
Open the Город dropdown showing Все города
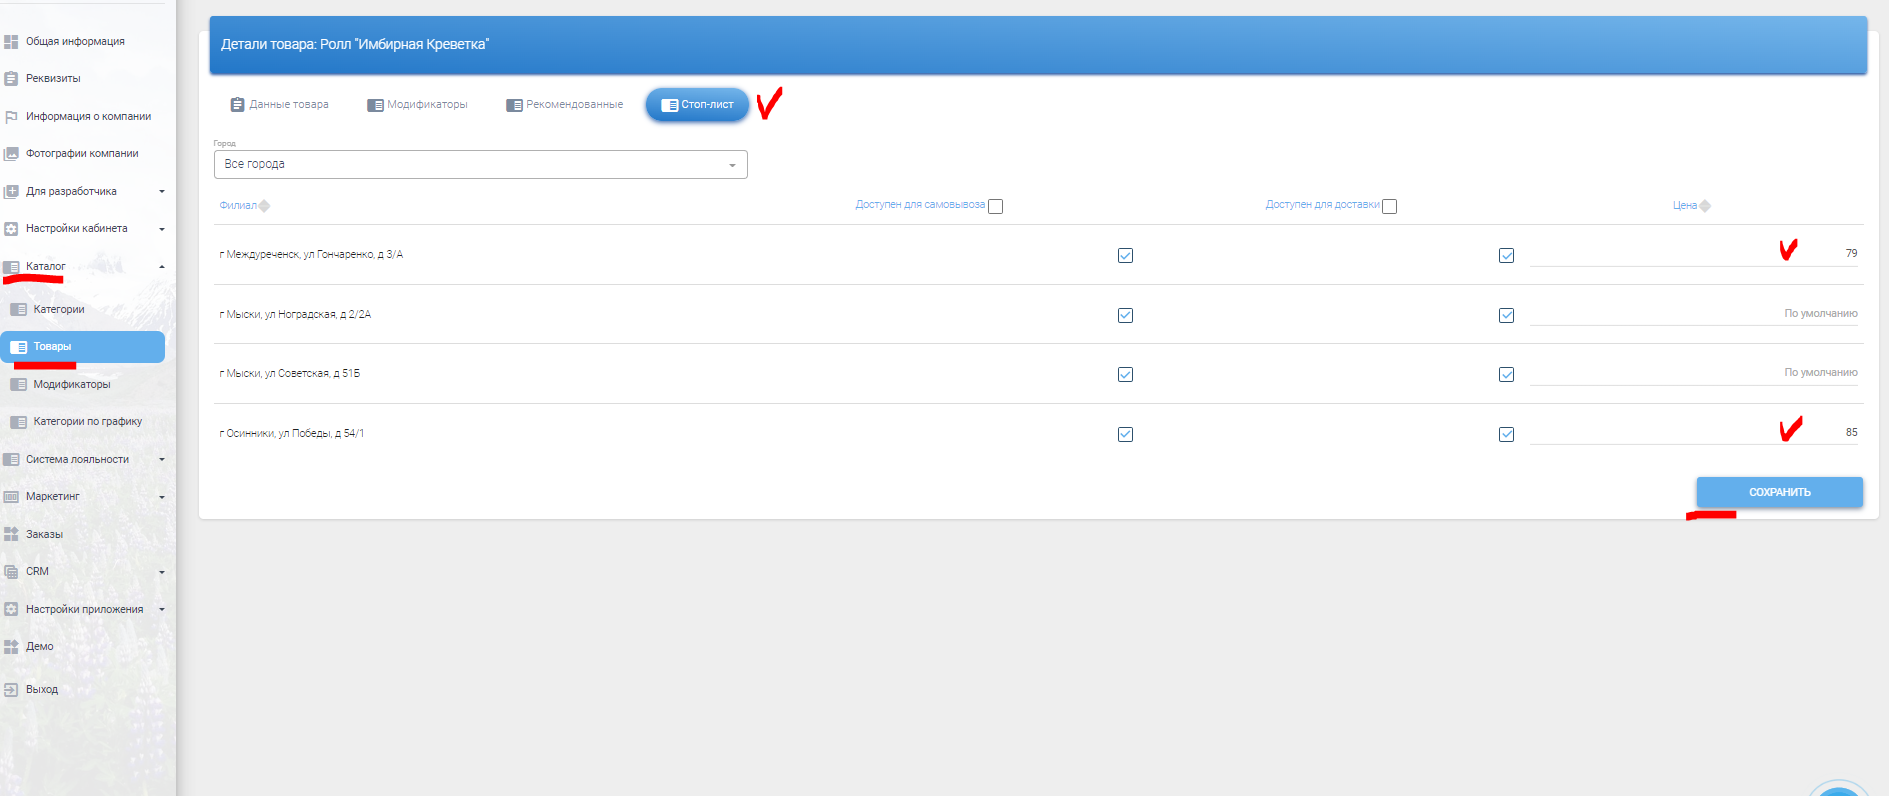pos(480,165)
